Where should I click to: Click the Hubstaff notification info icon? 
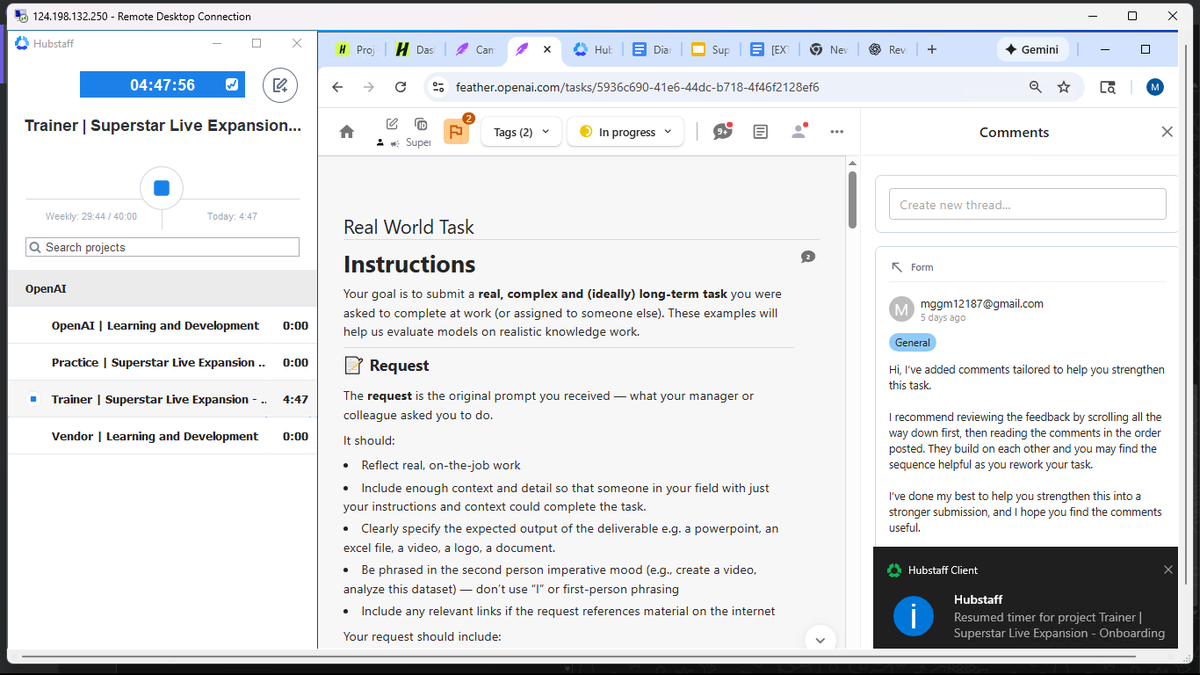(912, 616)
